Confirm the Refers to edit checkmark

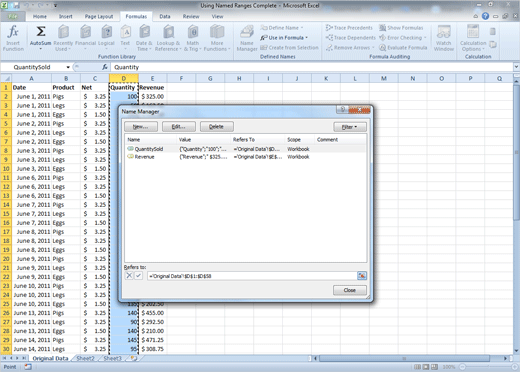coord(138,276)
